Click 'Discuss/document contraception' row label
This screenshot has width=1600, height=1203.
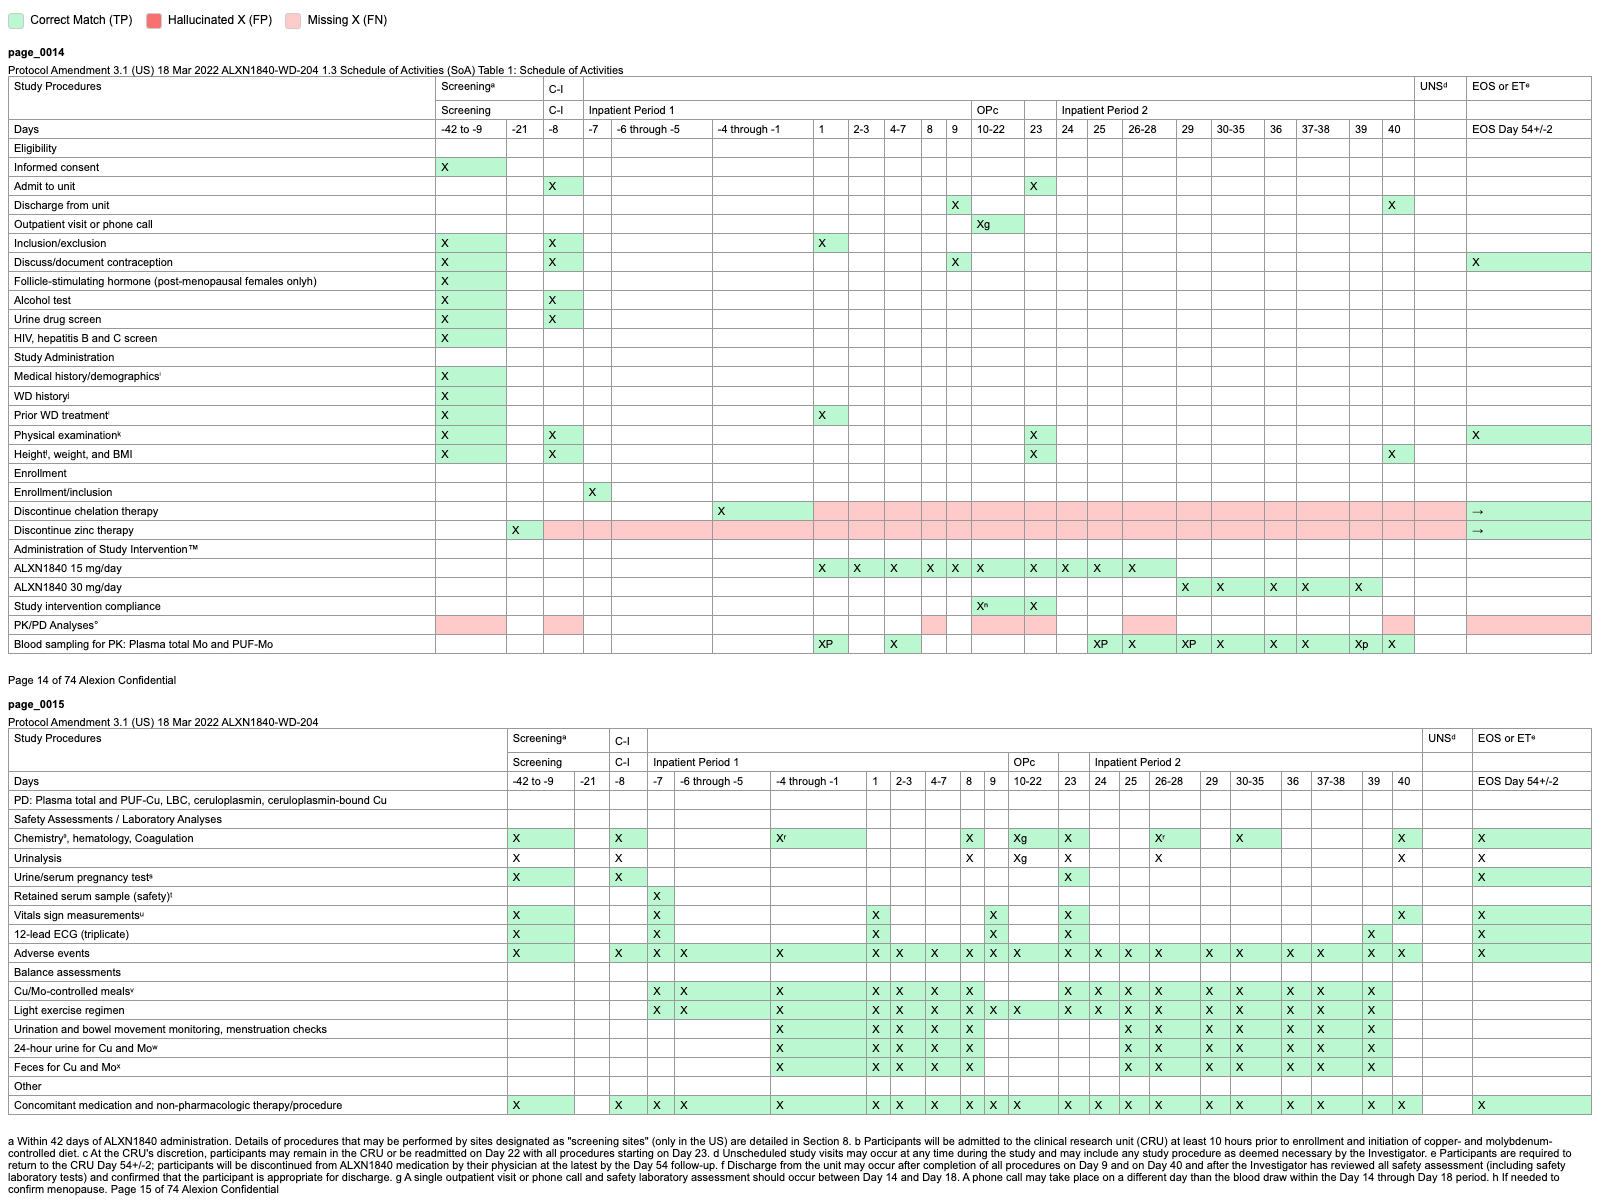[93, 262]
